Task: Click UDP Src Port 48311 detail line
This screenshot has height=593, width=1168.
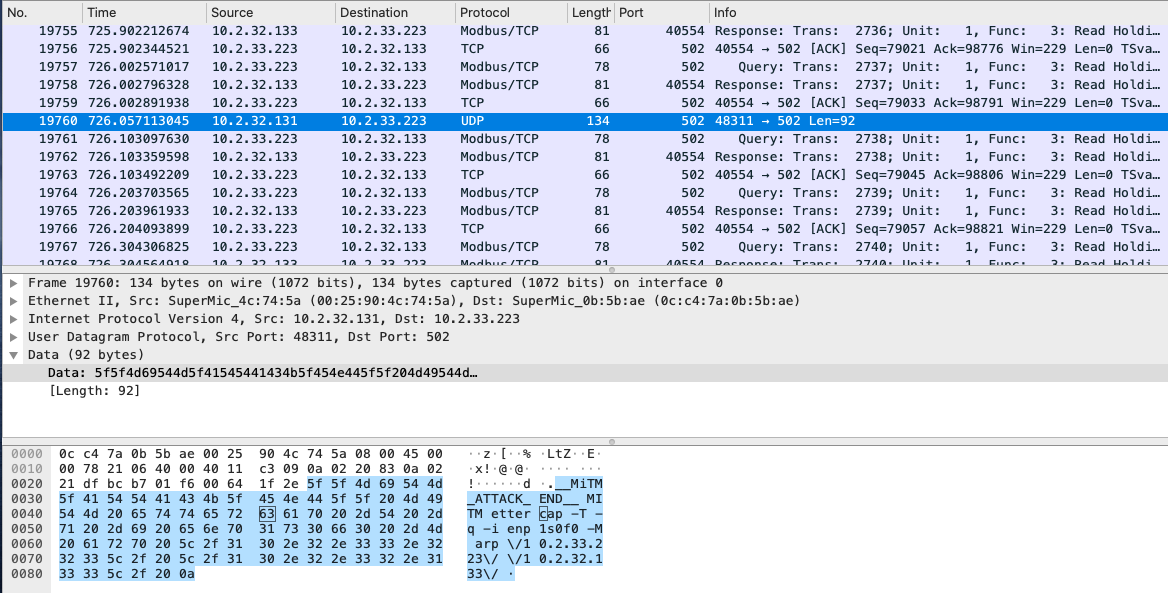Action: pos(239,337)
